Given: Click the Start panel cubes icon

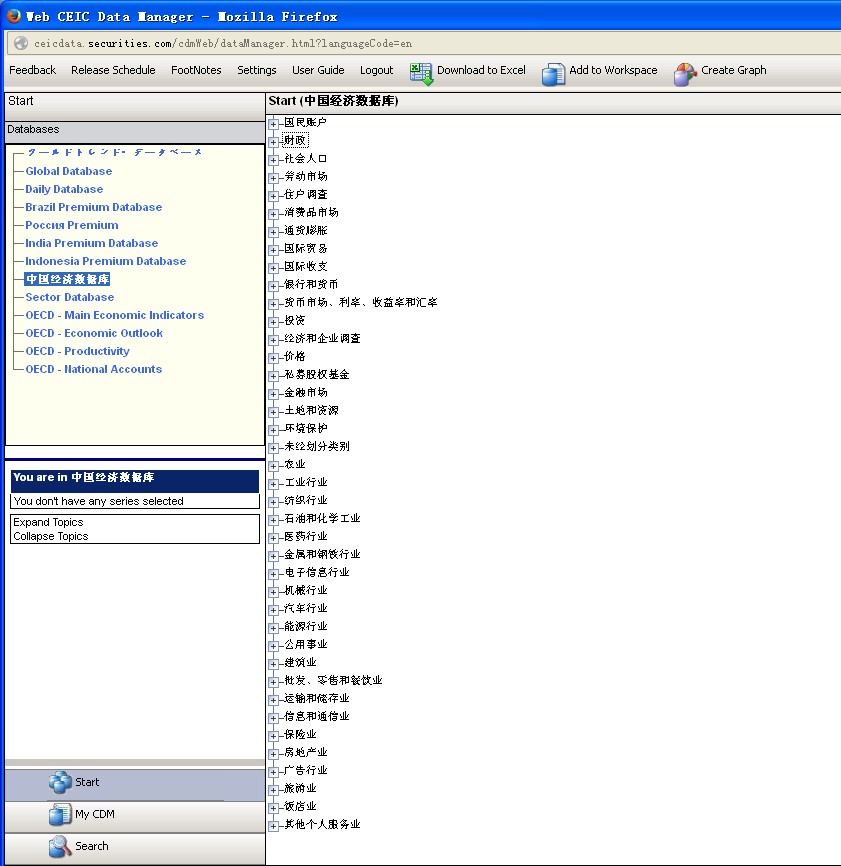Looking at the screenshot, I should 60,782.
